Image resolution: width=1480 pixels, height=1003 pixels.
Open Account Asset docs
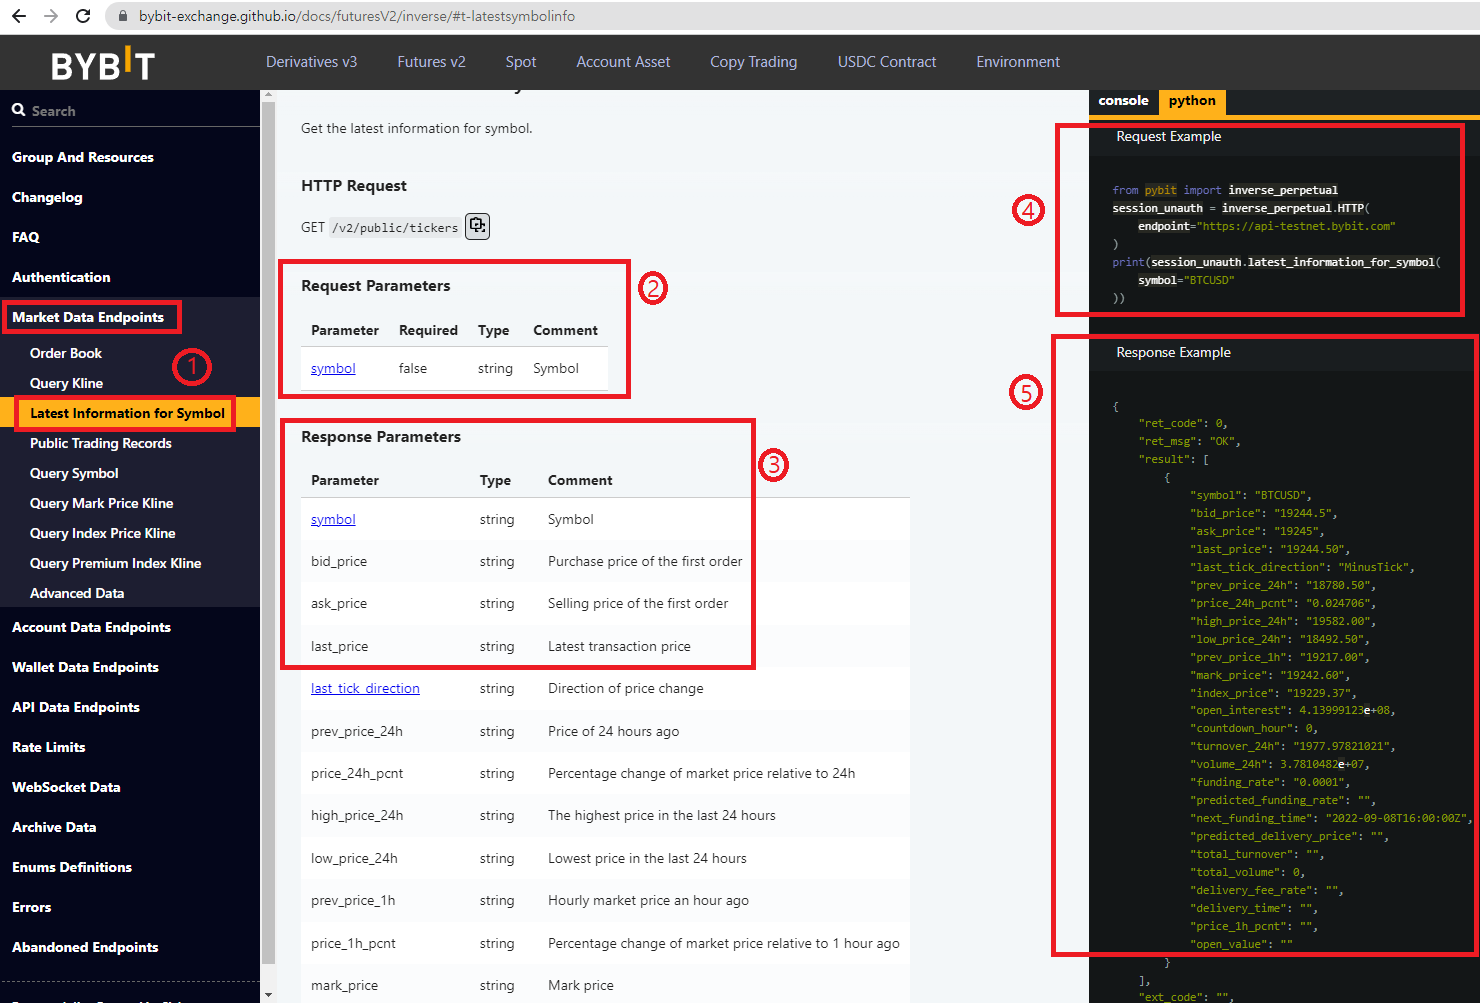(623, 62)
